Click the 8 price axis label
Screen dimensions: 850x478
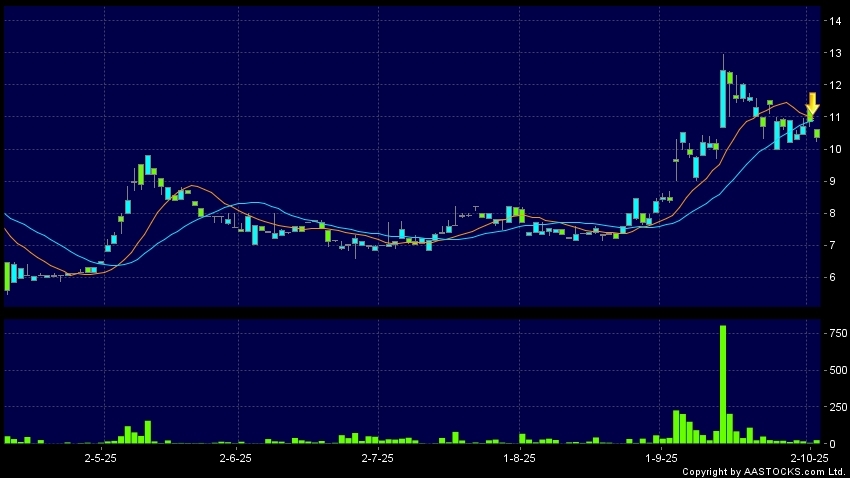click(x=829, y=214)
